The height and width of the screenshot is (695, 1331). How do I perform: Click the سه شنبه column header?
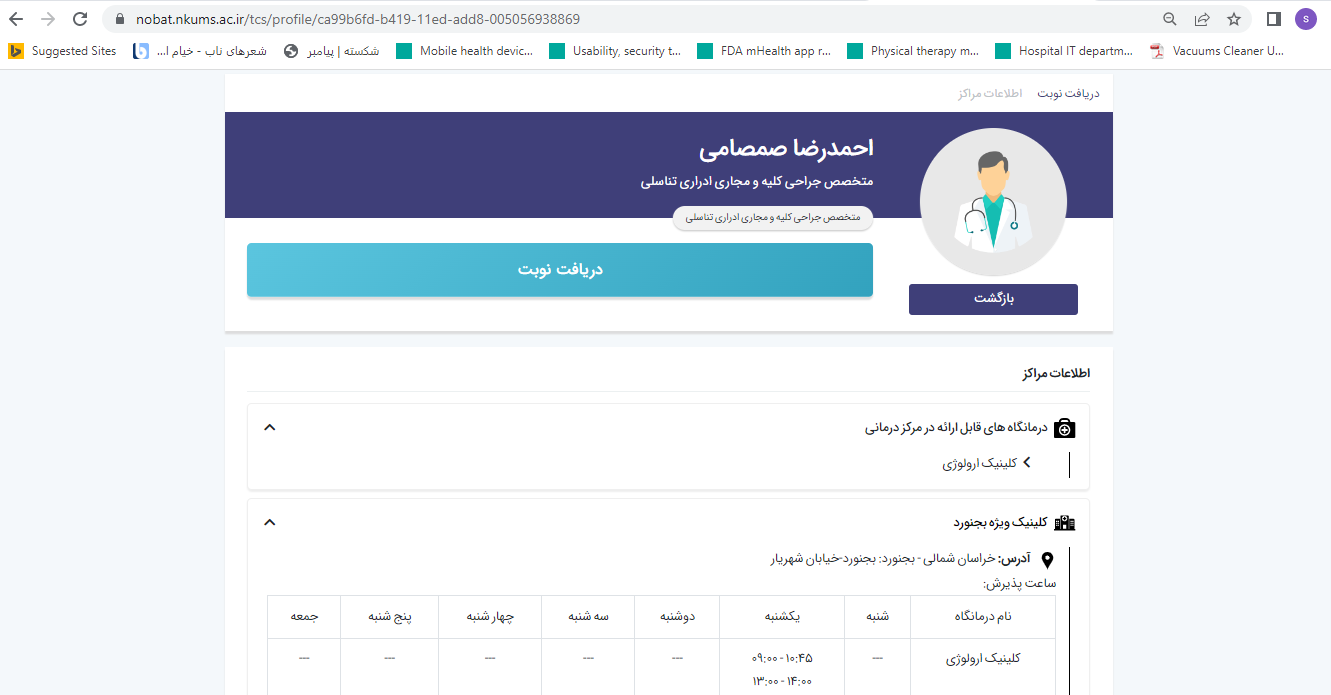click(x=588, y=617)
